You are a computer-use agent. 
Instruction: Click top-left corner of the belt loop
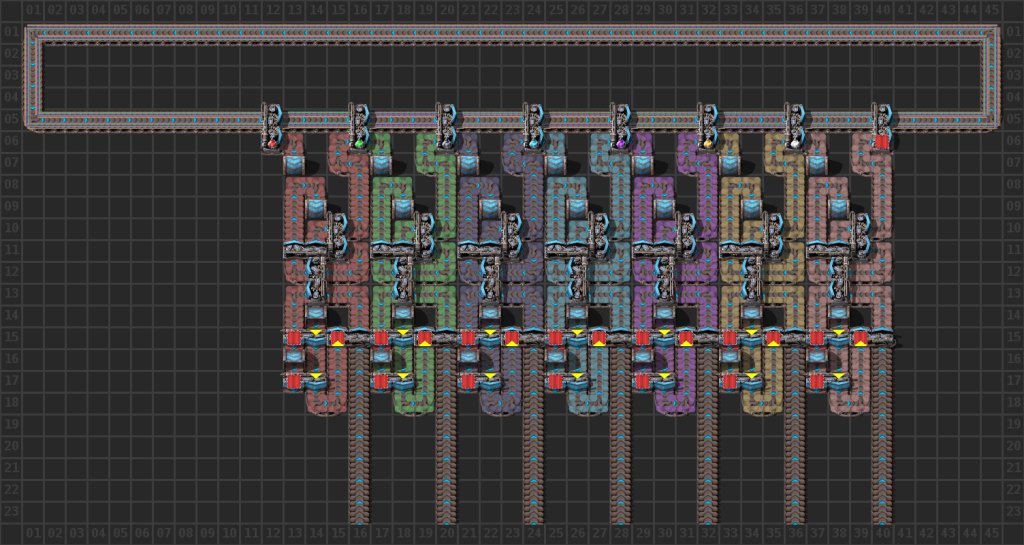click(x=33, y=34)
